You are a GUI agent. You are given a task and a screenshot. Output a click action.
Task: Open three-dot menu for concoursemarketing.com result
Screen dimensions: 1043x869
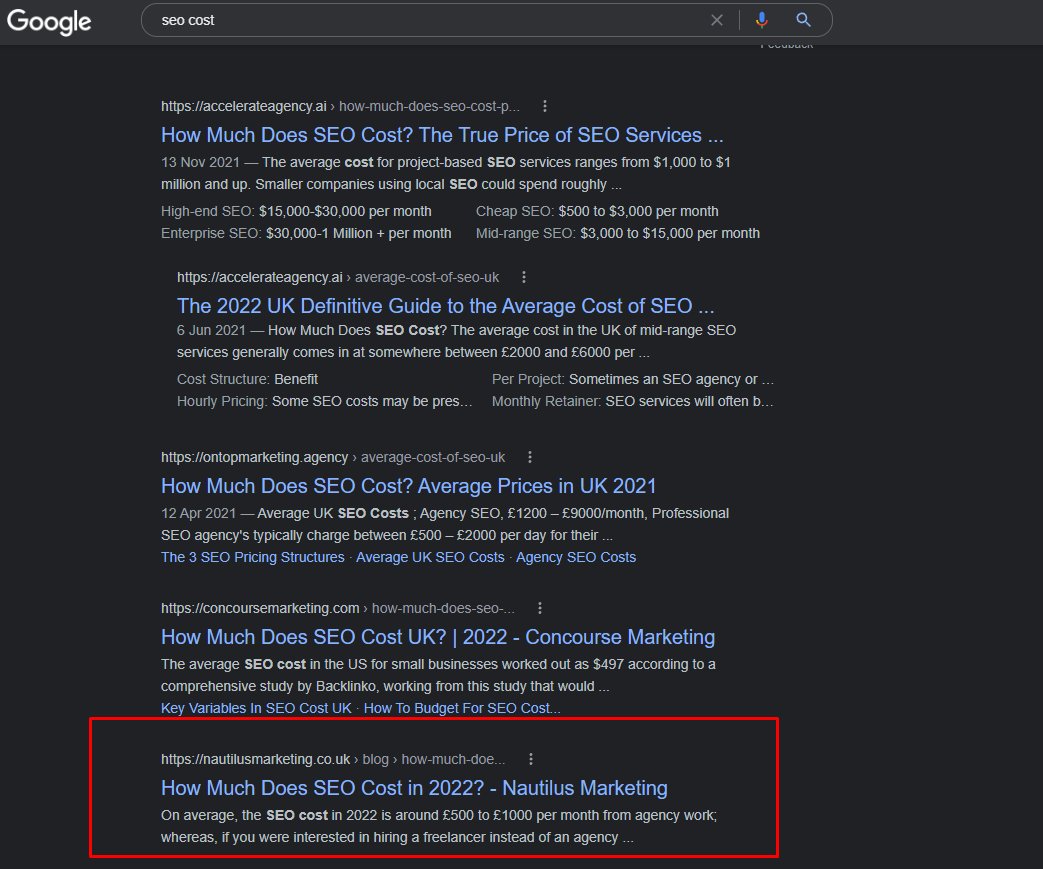click(x=539, y=608)
